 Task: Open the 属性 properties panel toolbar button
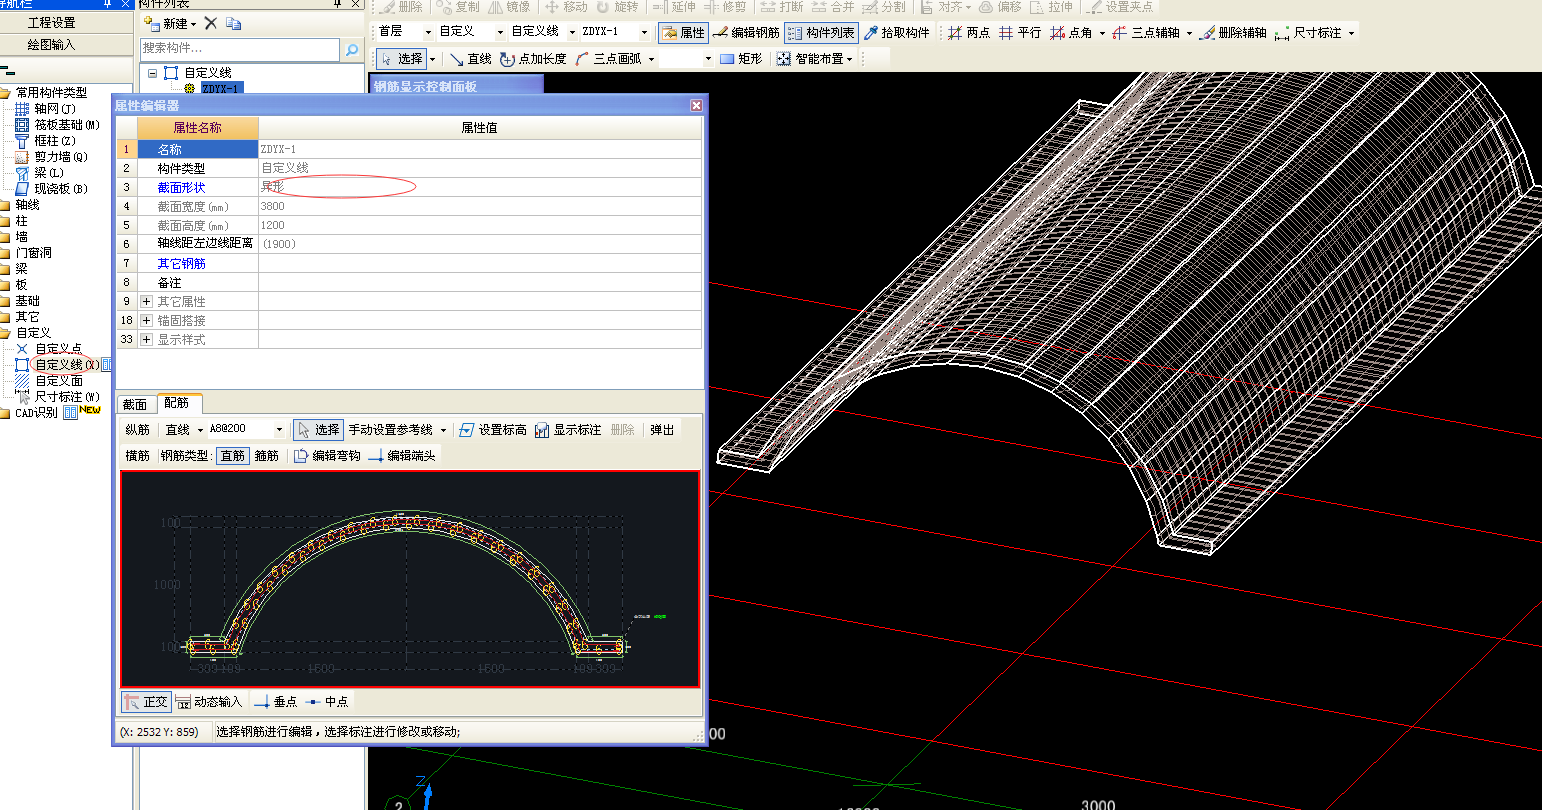coord(683,33)
